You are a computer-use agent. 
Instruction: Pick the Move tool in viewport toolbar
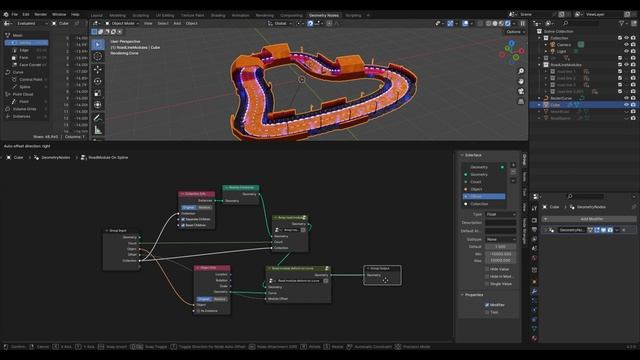[98, 69]
